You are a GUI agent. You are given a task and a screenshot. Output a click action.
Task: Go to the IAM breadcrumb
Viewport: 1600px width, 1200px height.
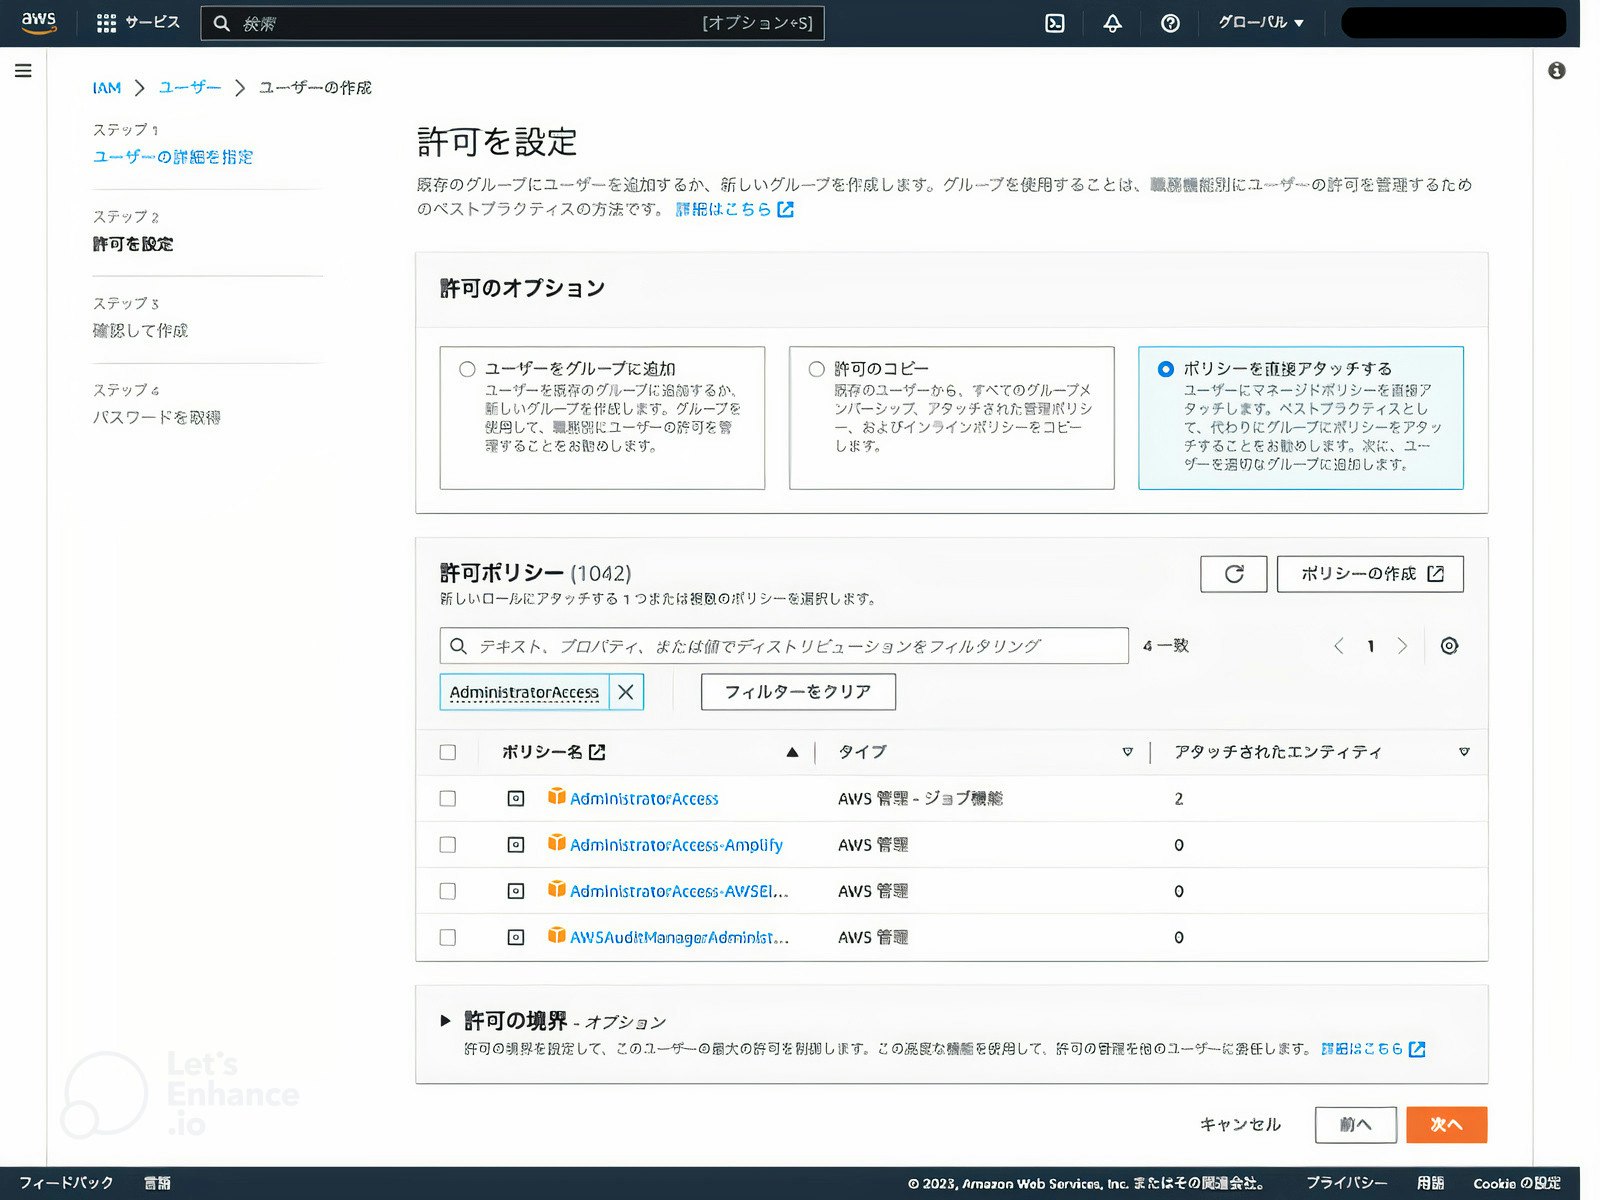tap(107, 88)
